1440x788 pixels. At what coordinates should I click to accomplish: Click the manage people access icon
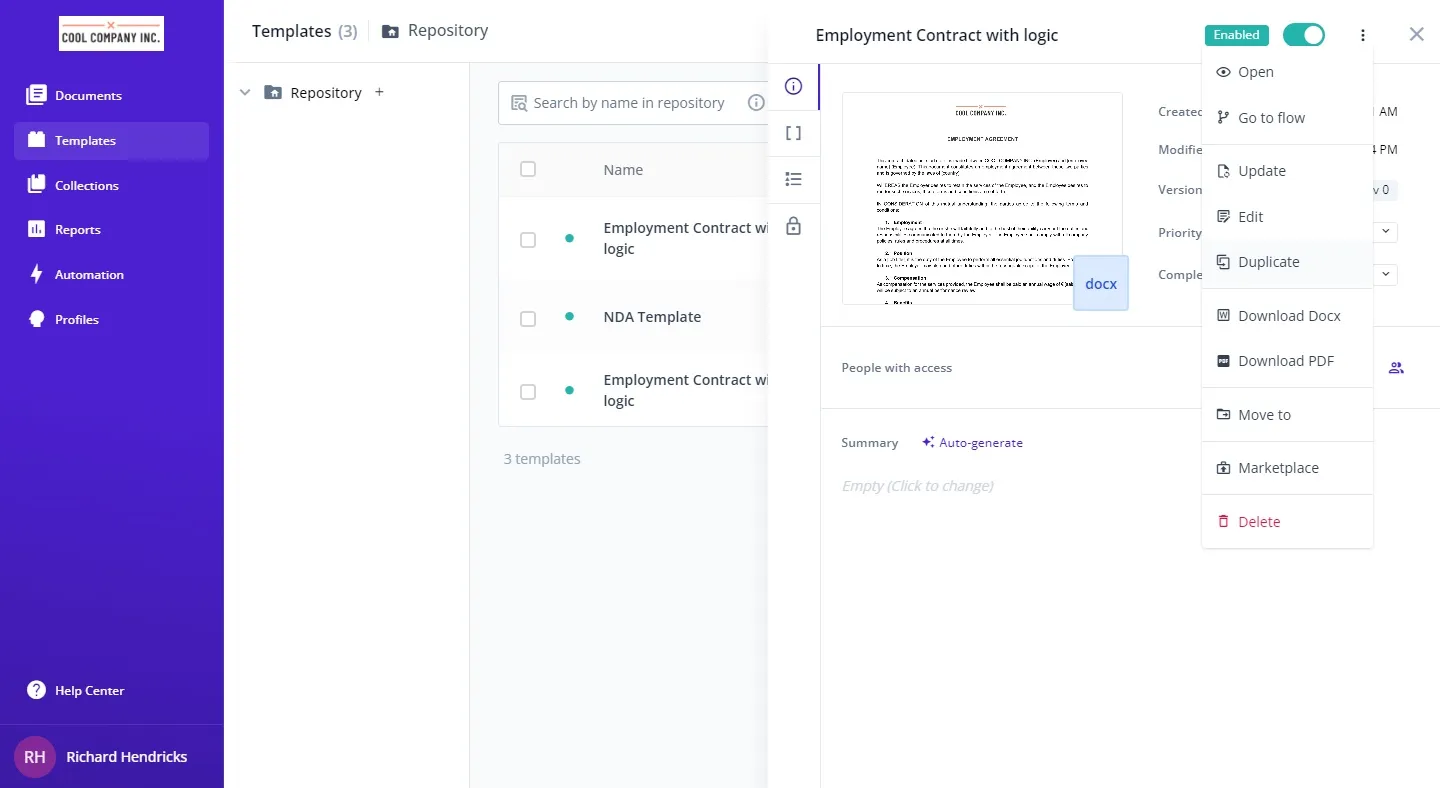pos(1396,368)
